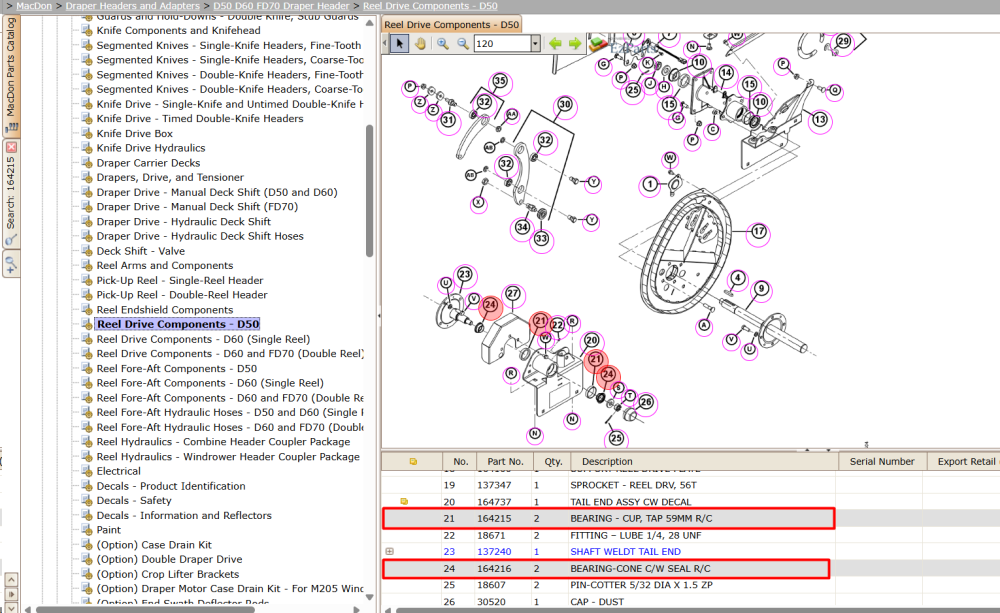Click the Description column header
The width and height of the screenshot is (1000, 613).
(x=704, y=461)
